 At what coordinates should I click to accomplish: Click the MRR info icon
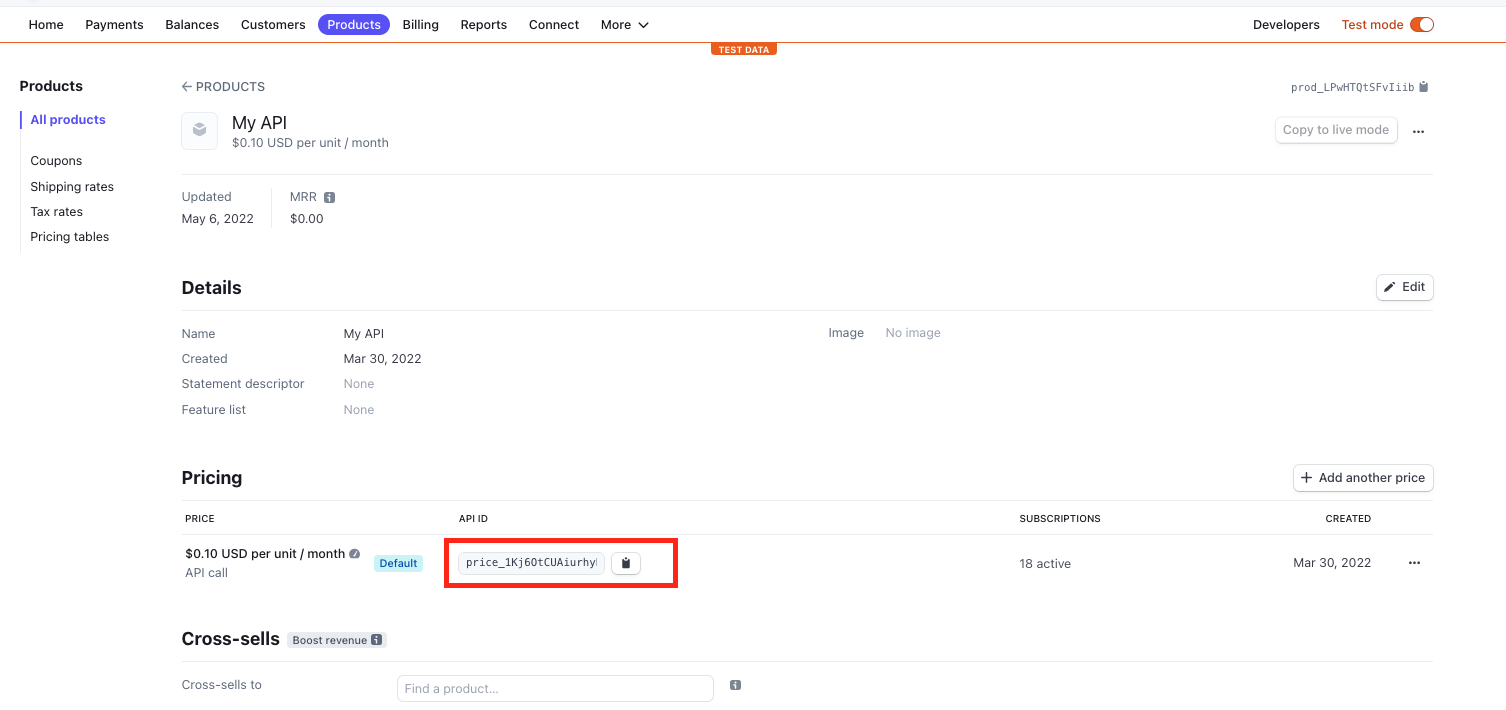click(330, 196)
